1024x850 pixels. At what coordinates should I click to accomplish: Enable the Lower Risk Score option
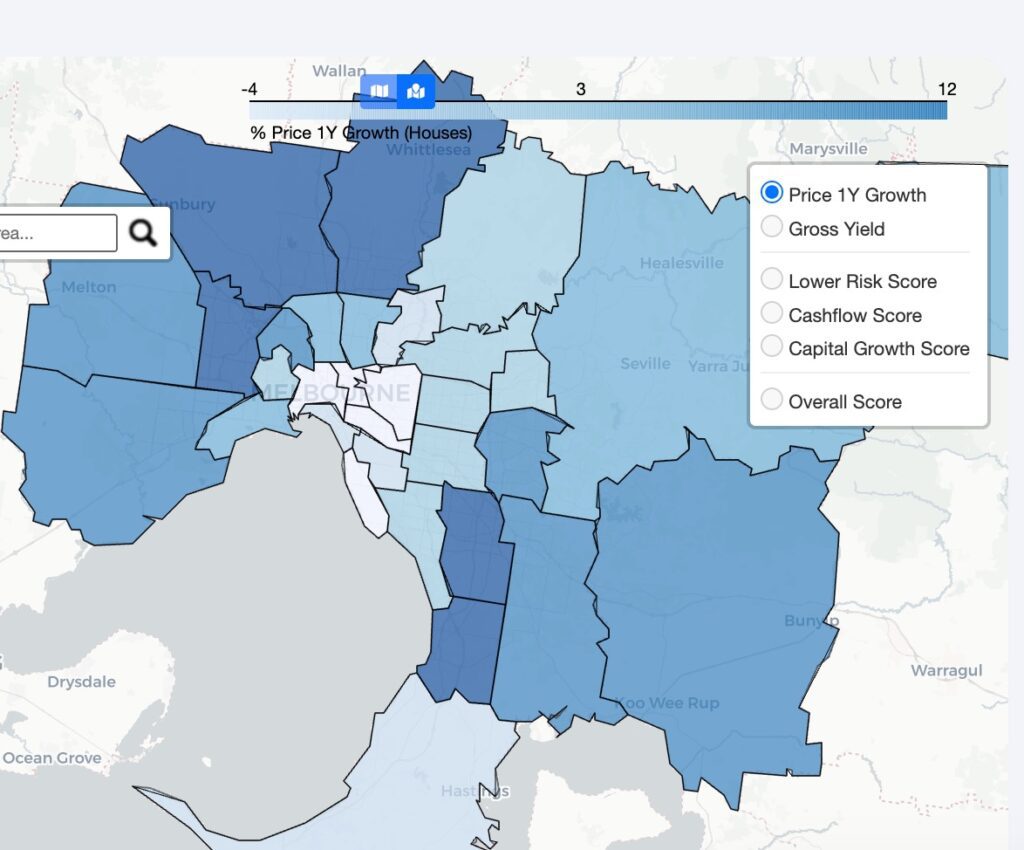(x=771, y=281)
